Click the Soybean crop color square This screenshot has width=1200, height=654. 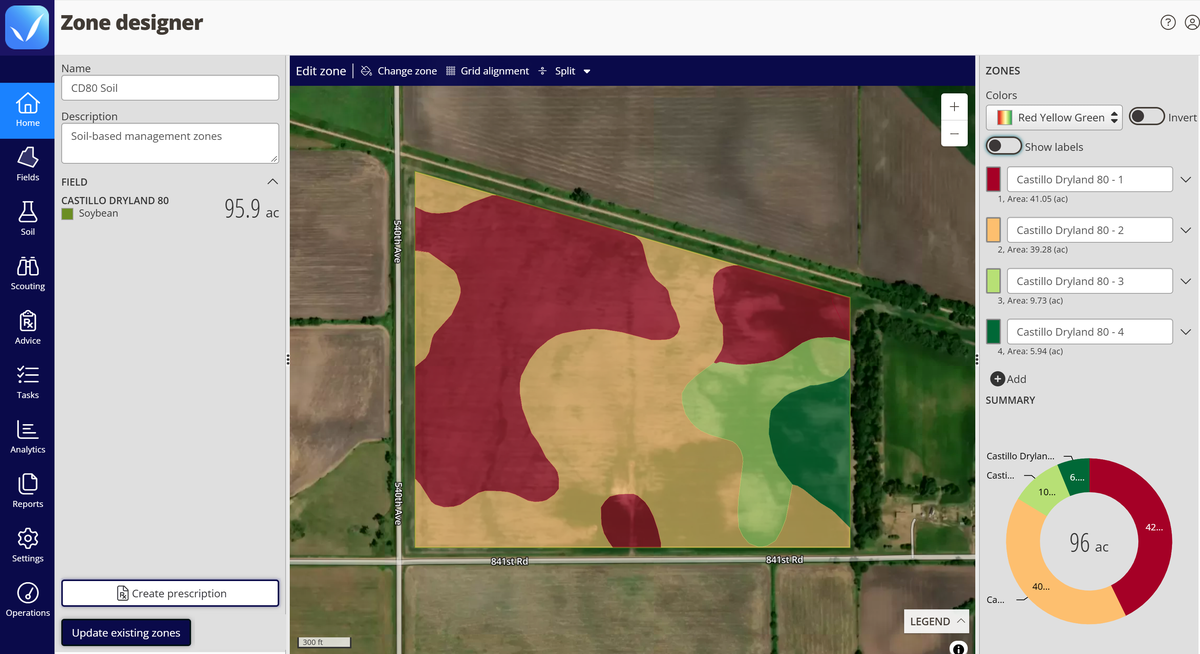point(67,214)
